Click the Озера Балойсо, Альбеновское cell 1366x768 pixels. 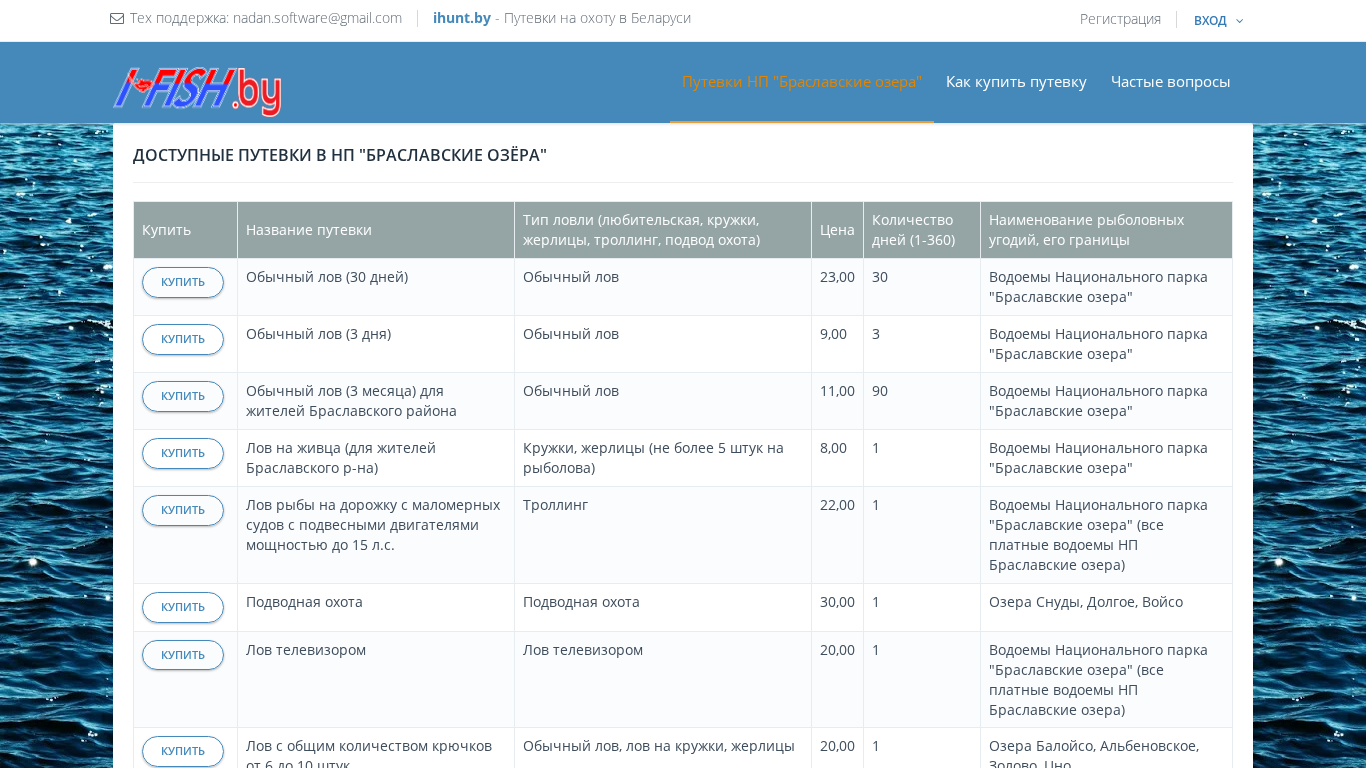tap(1106, 748)
